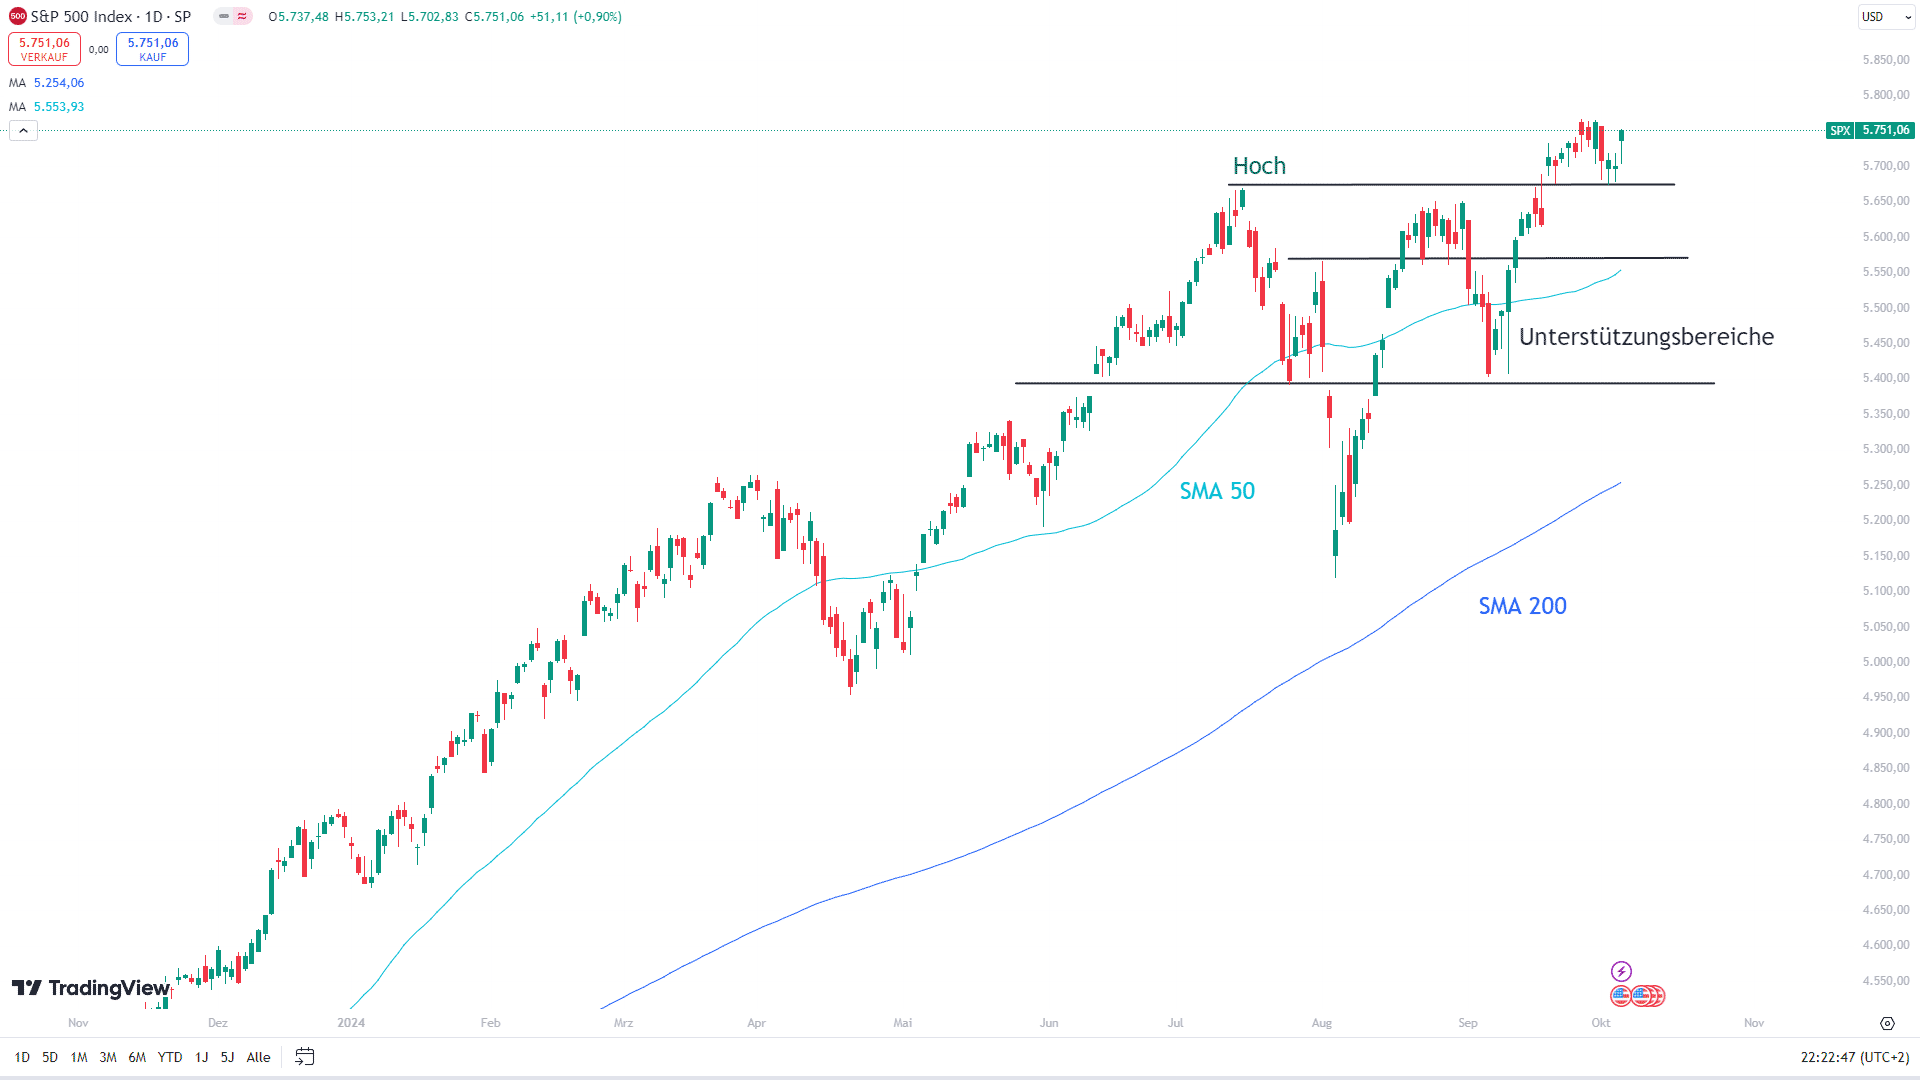
Task: Select the 3M time range
Action: (x=108, y=1057)
